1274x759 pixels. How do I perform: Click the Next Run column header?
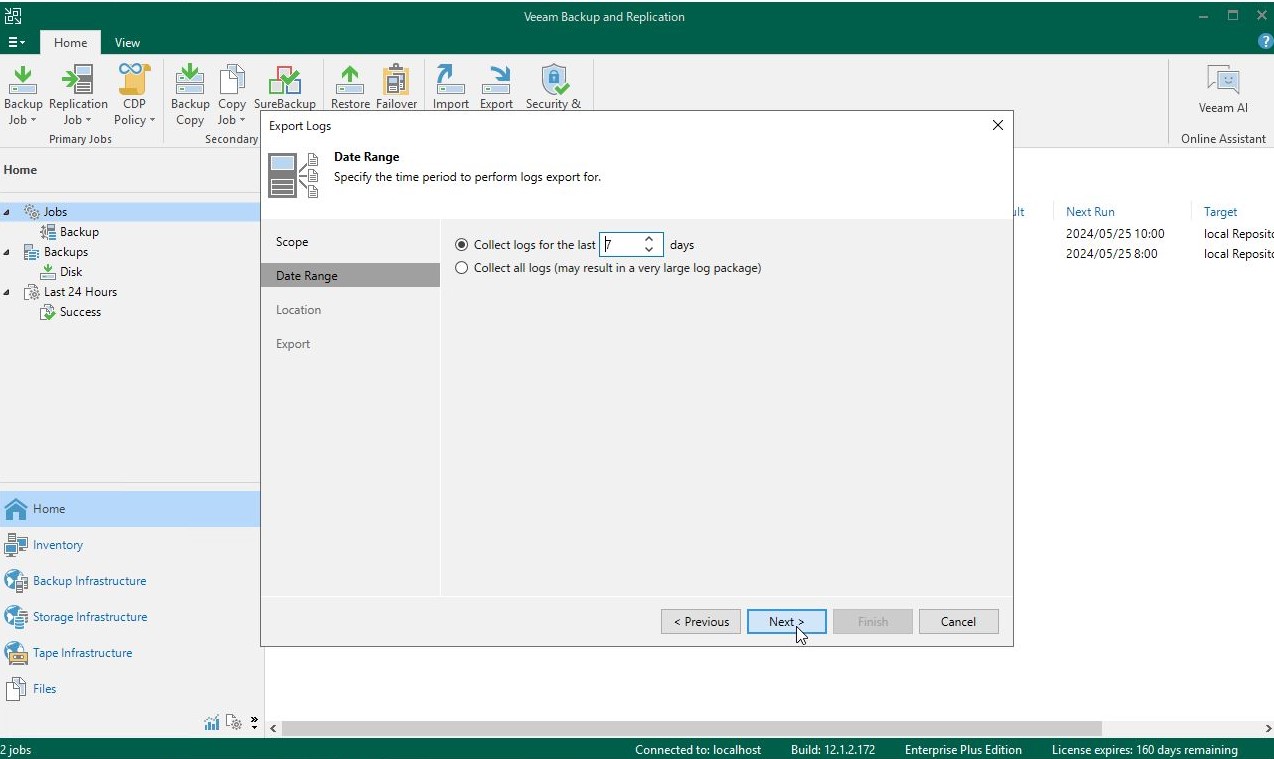(x=1090, y=212)
